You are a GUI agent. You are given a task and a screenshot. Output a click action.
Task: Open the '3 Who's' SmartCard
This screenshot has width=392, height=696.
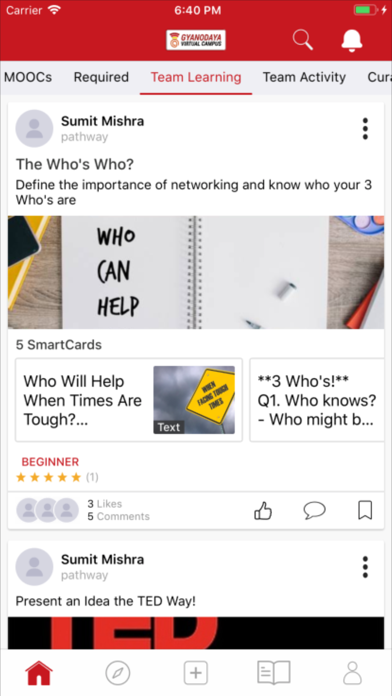(317, 400)
